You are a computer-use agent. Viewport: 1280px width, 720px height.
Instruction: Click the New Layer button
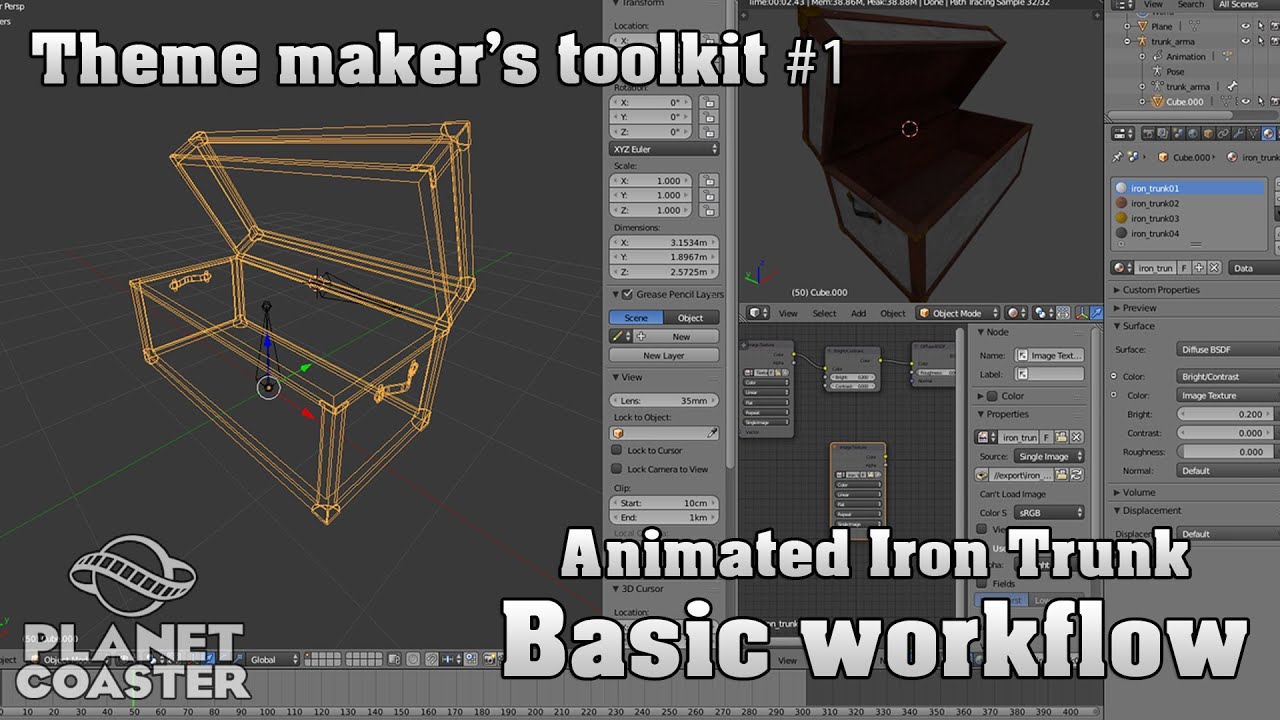664,356
